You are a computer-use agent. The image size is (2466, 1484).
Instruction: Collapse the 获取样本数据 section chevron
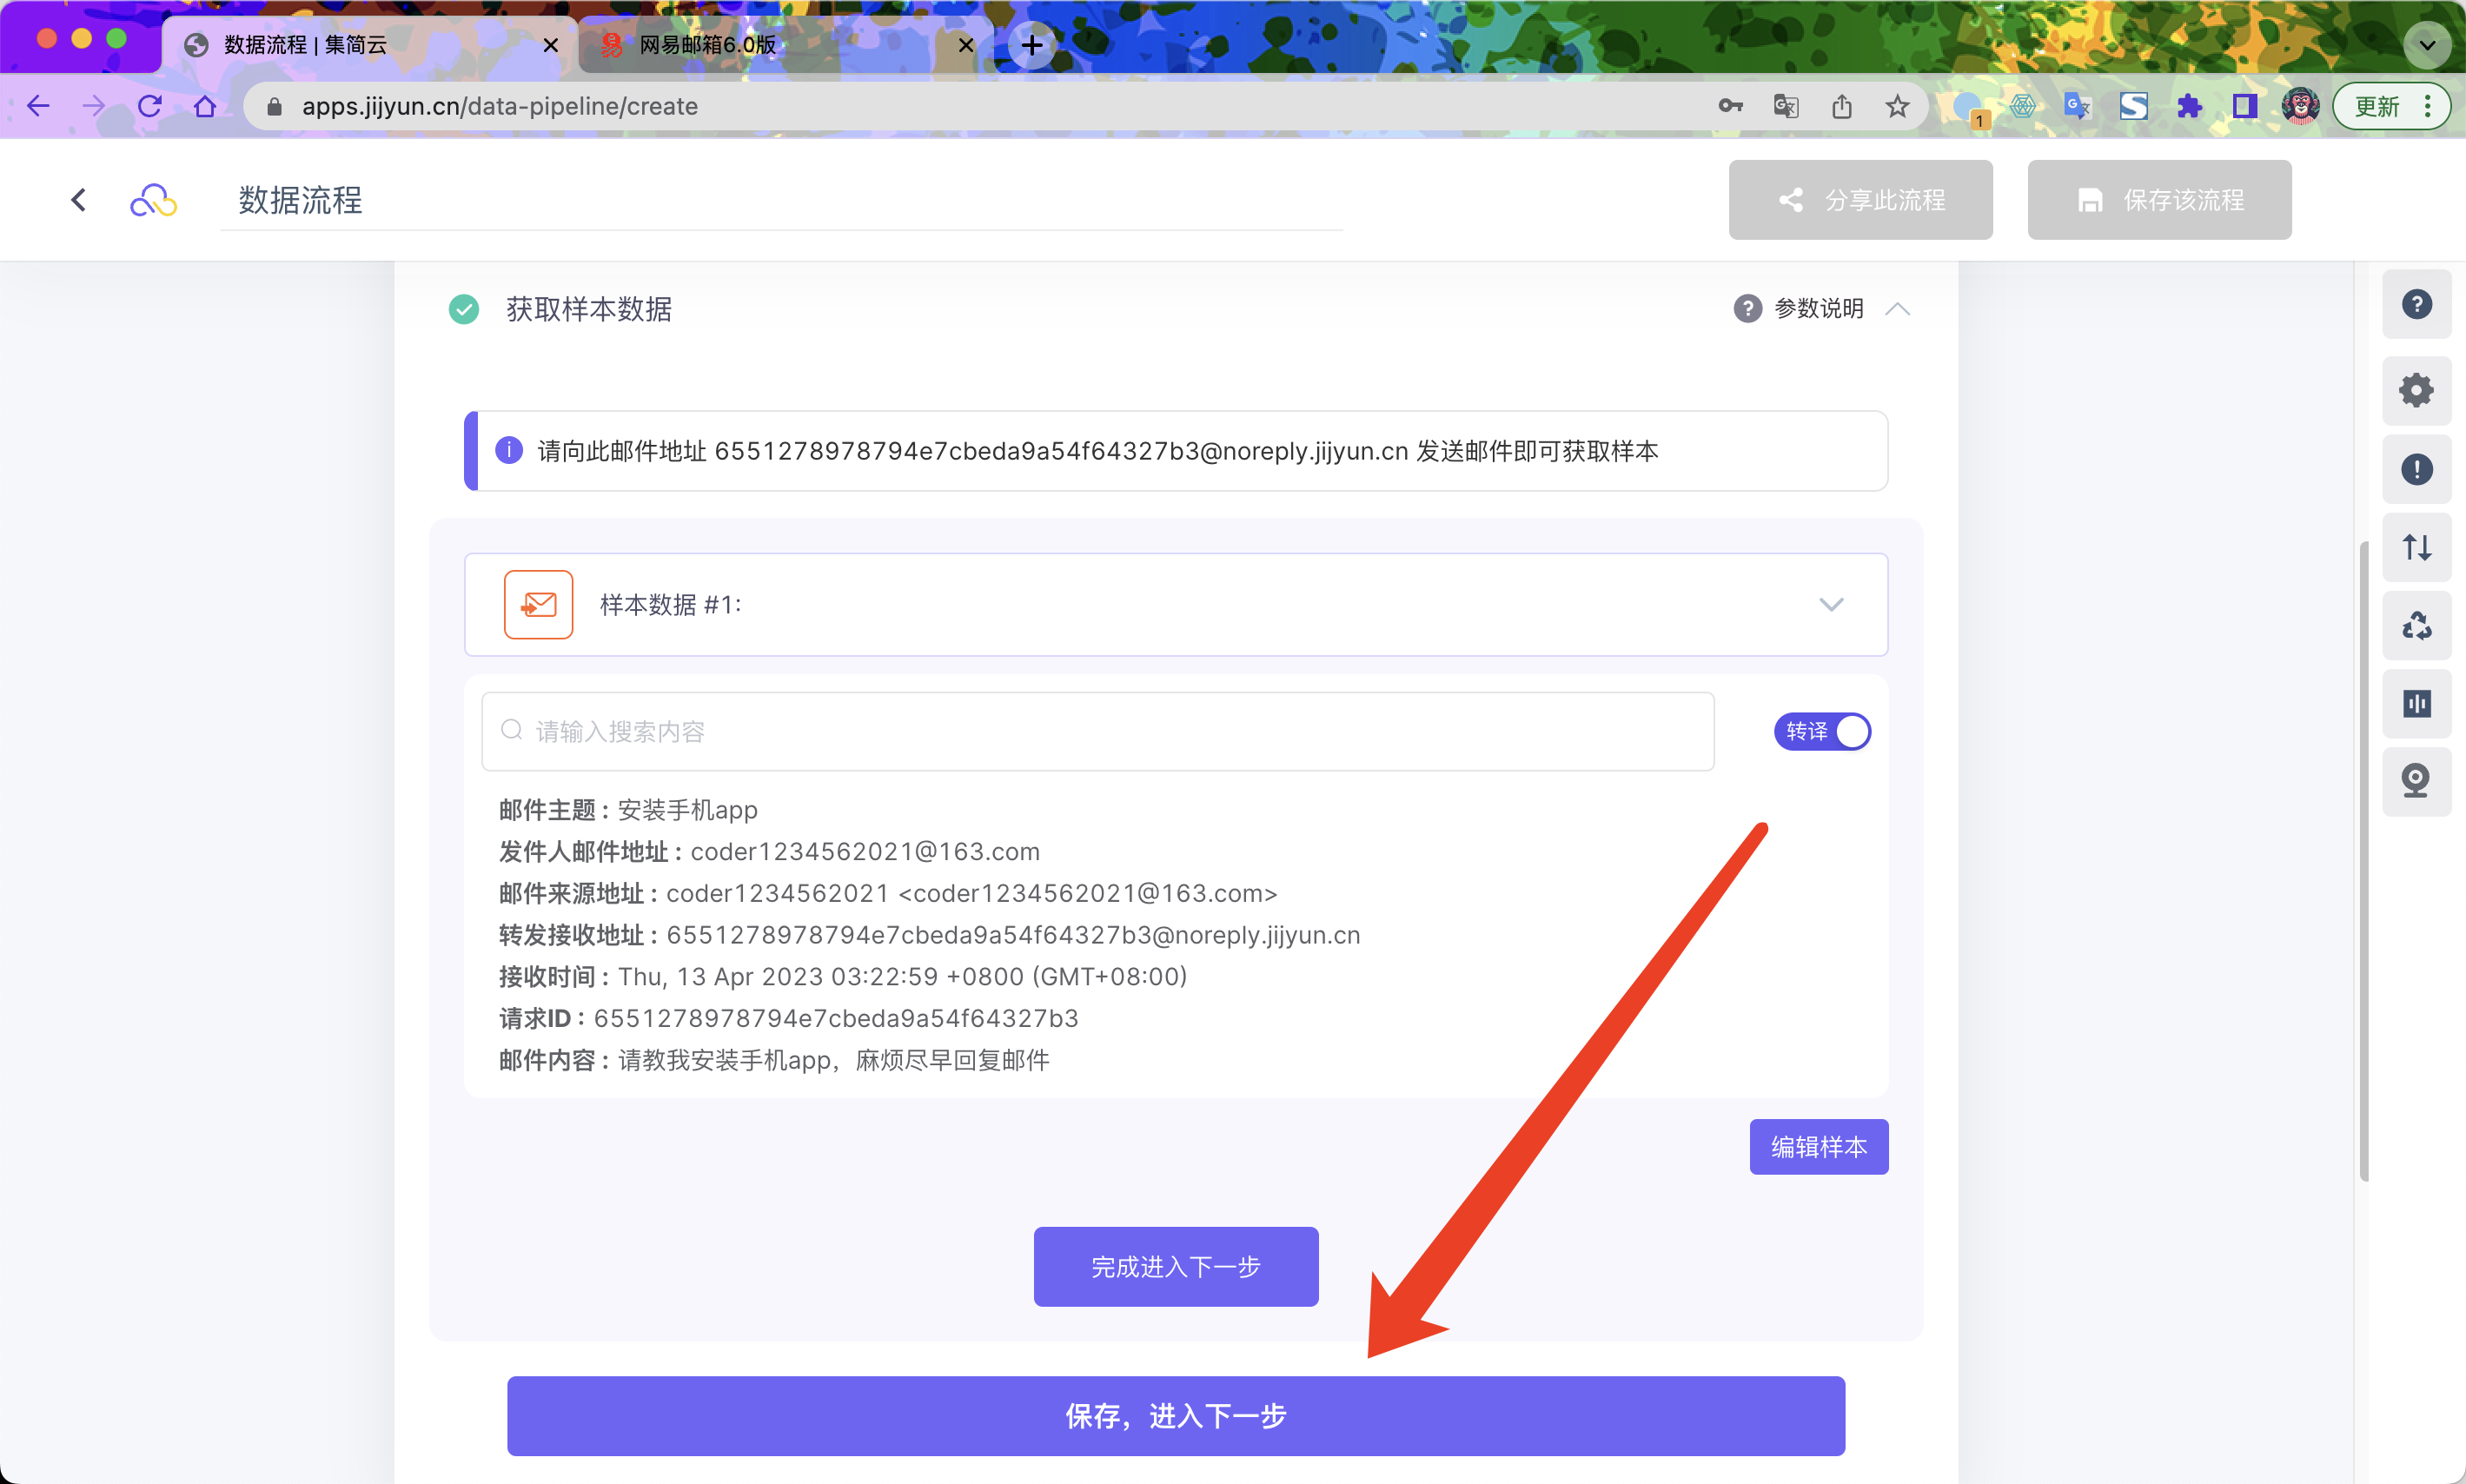(1897, 309)
